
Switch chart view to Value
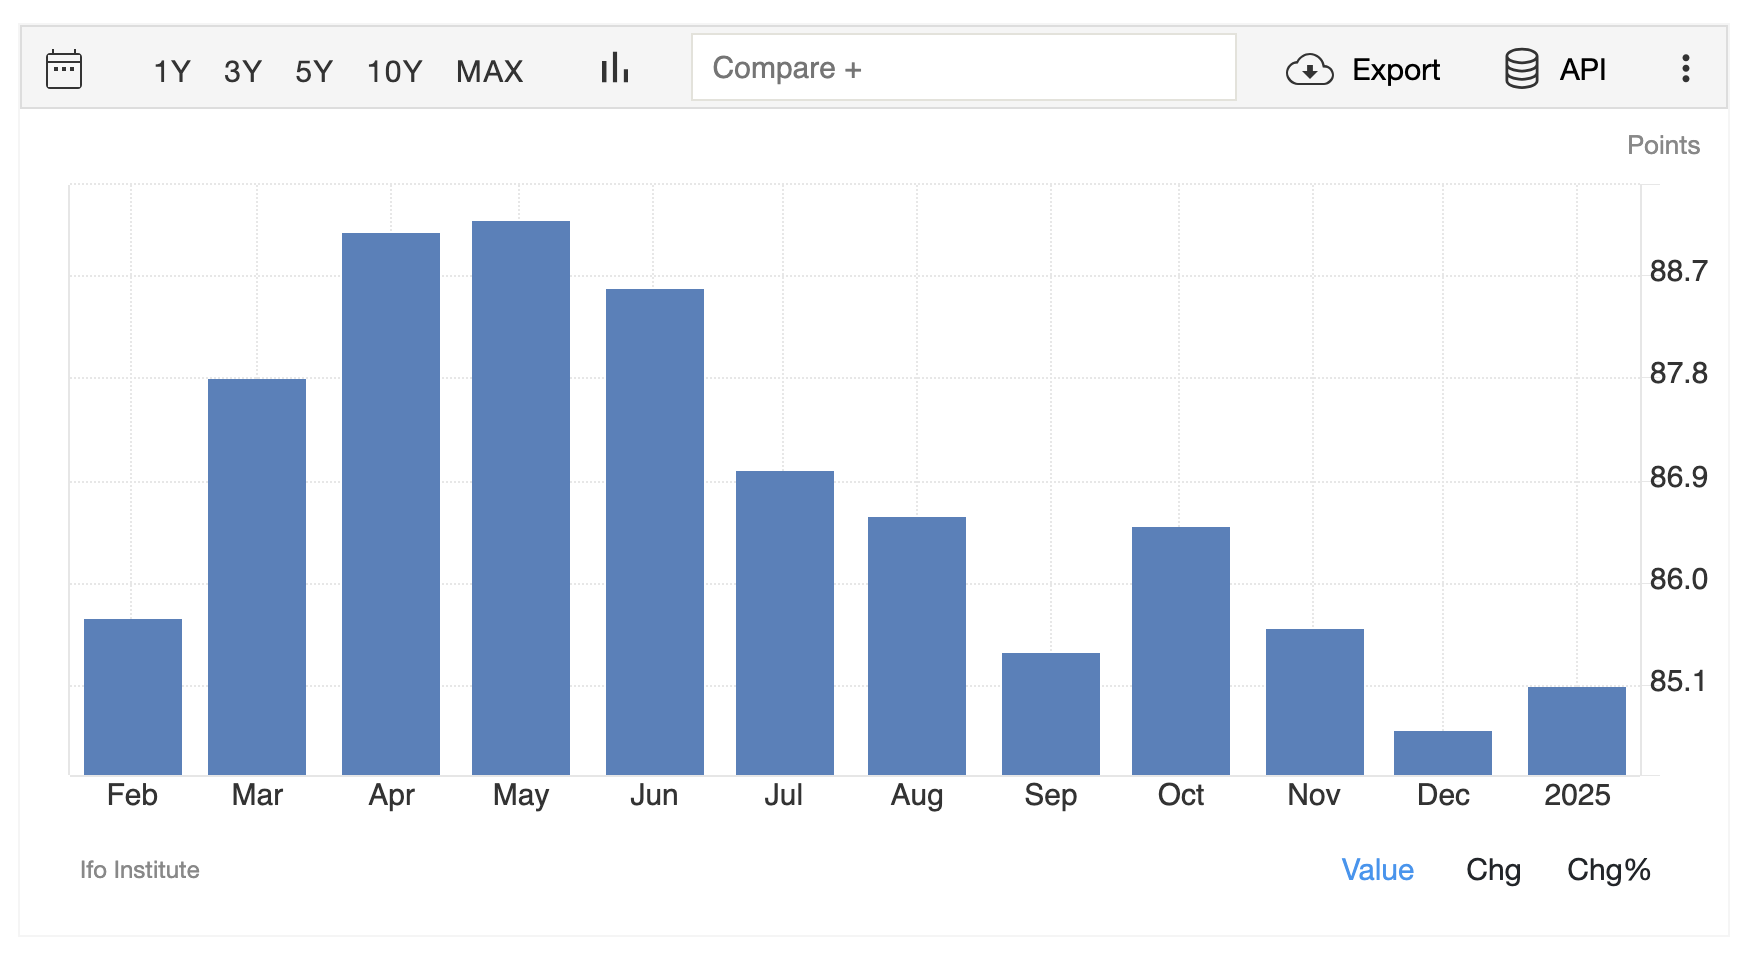(1377, 870)
